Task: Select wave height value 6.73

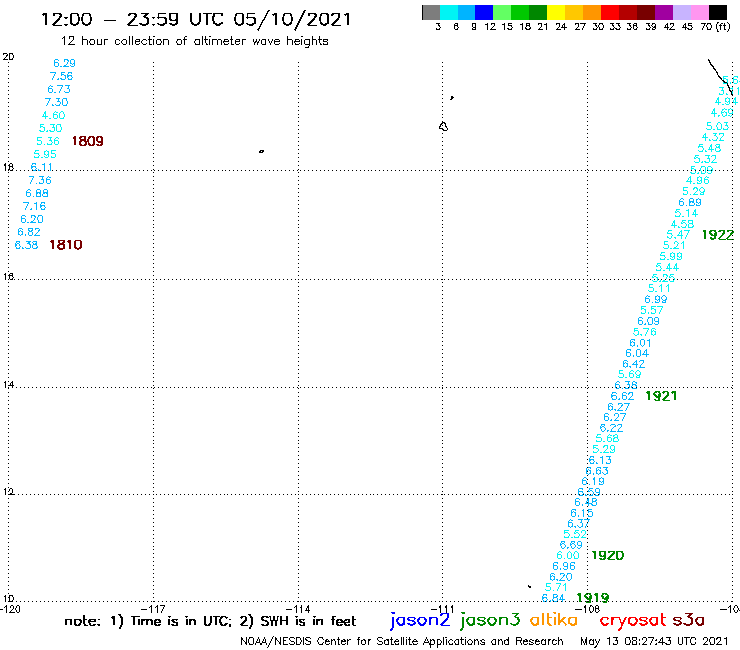Action: [x=59, y=89]
